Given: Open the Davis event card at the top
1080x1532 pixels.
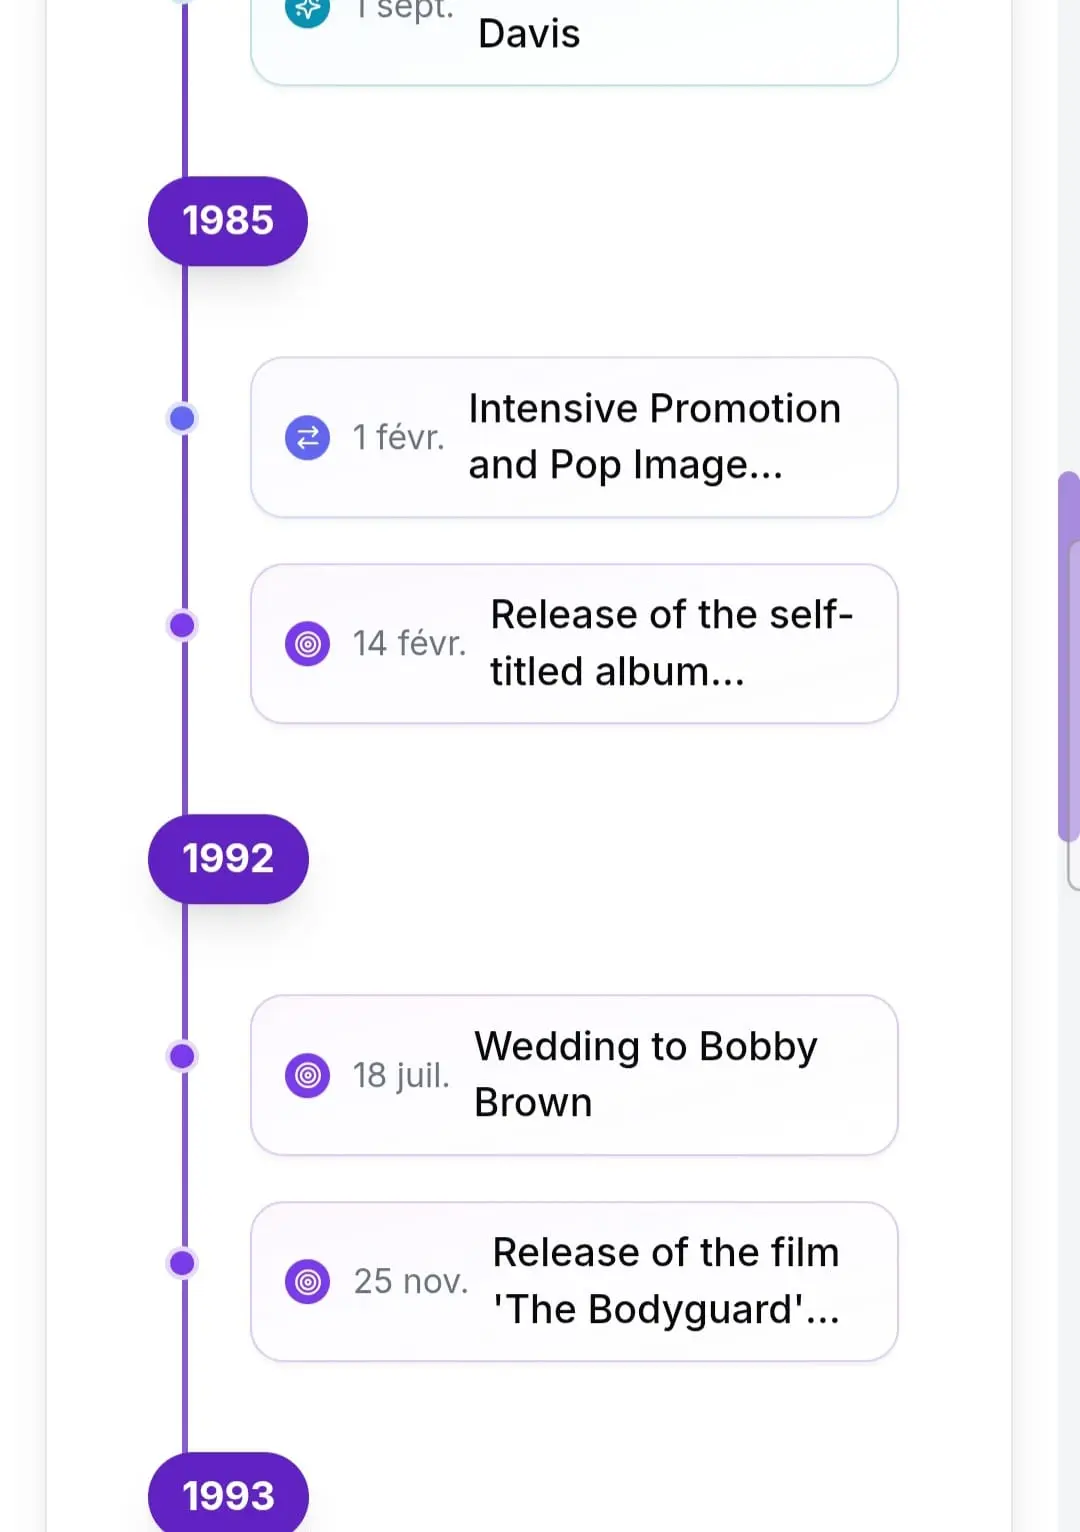Looking at the screenshot, I should [574, 40].
